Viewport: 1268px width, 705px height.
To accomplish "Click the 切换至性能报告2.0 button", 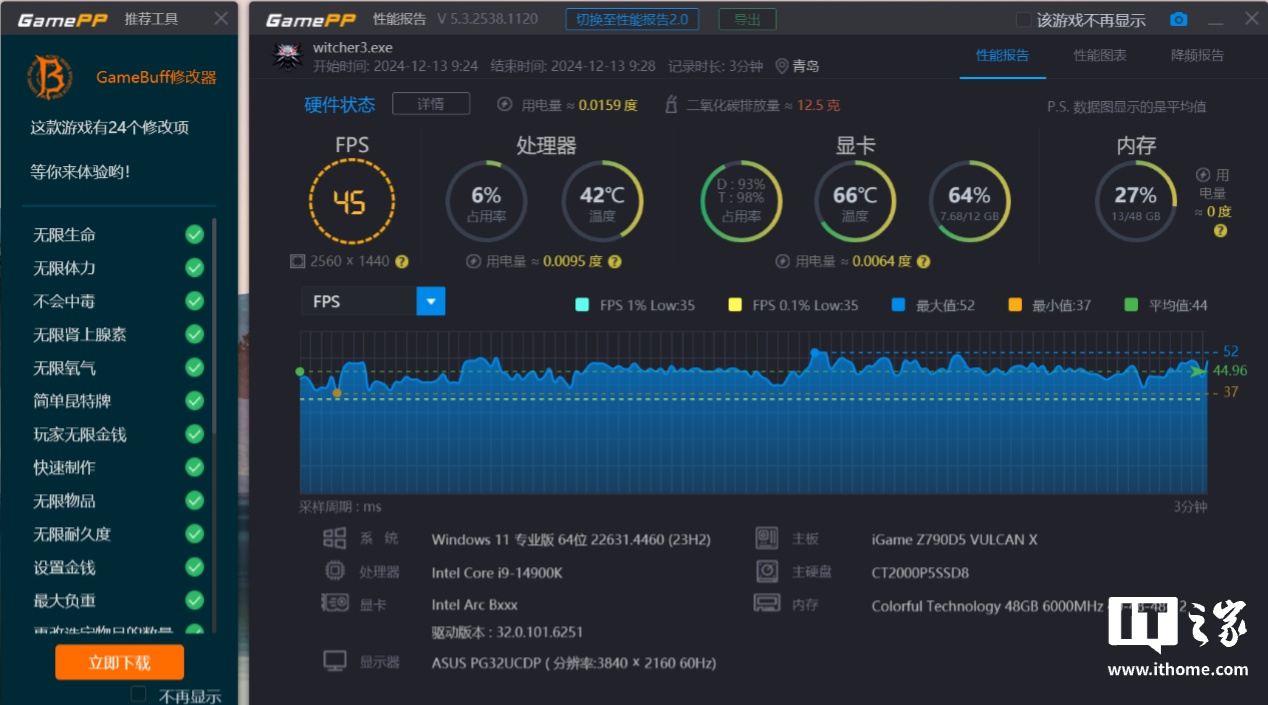I will 631,20.
